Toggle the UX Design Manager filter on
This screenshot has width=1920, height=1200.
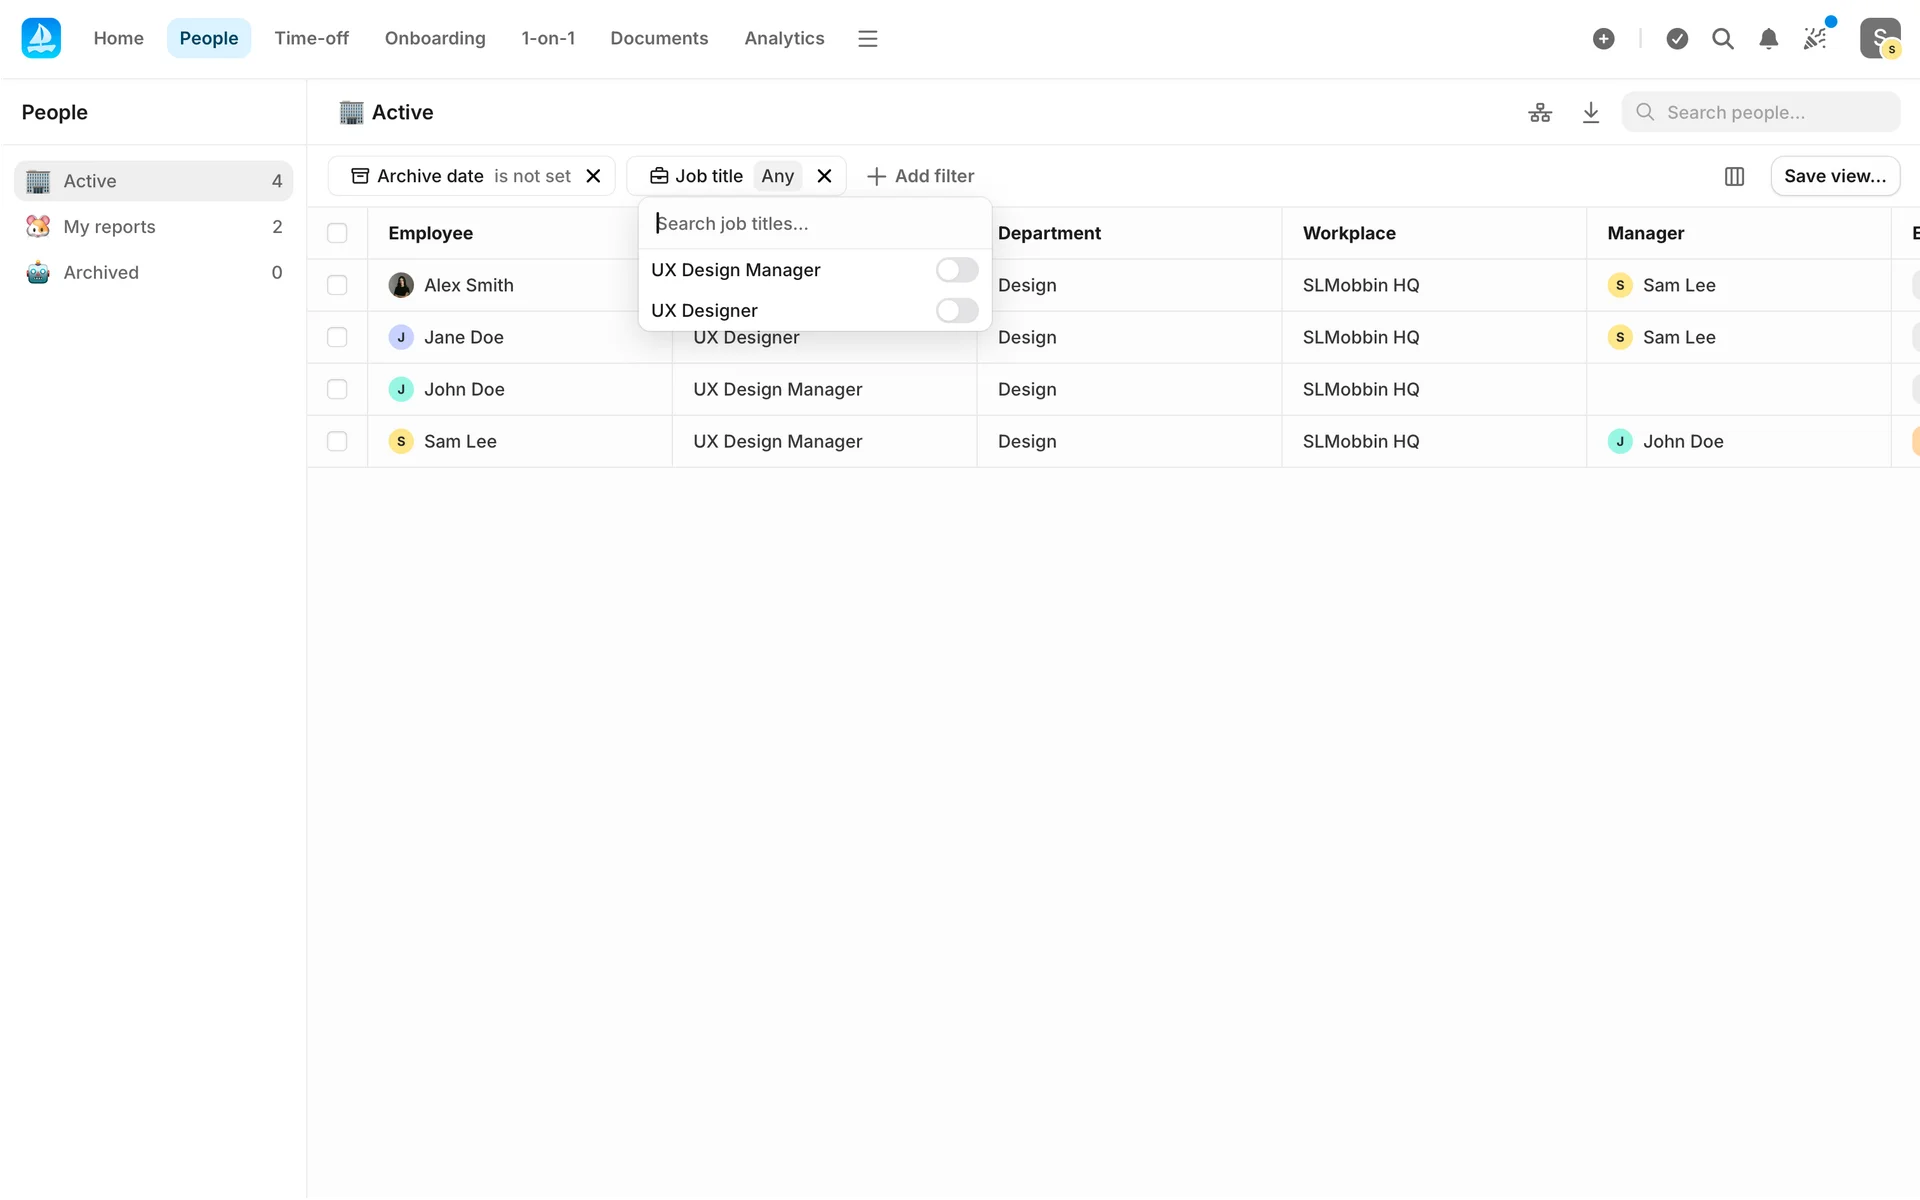tap(956, 270)
